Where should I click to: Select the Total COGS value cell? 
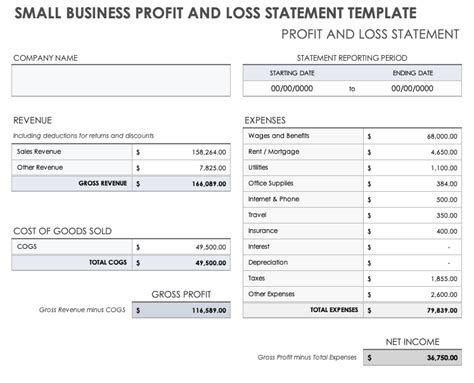(x=181, y=263)
